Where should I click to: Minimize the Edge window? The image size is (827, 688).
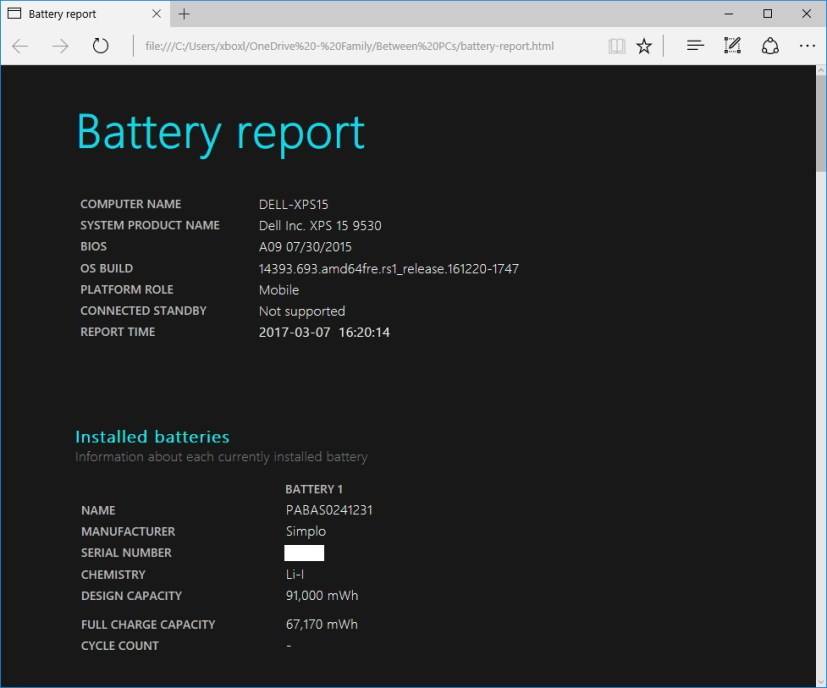(729, 13)
